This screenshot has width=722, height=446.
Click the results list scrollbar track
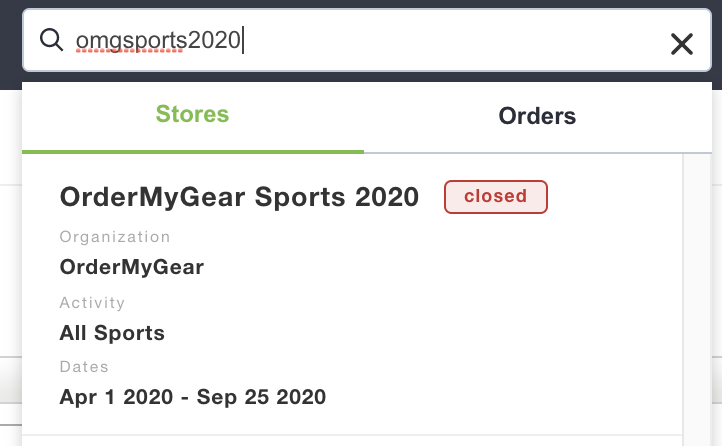tap(697, 299)
